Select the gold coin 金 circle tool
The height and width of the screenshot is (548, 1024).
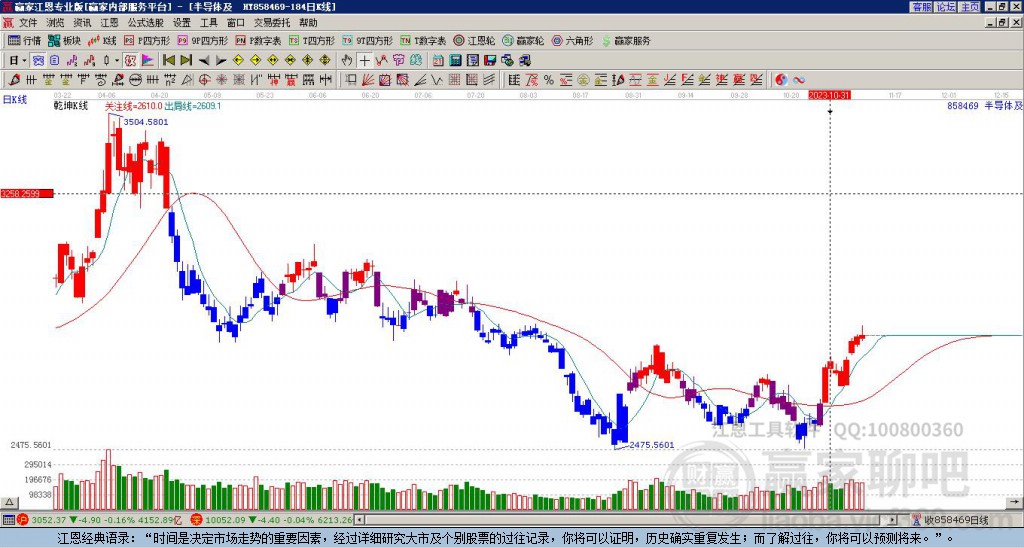(x=583, y=80)
